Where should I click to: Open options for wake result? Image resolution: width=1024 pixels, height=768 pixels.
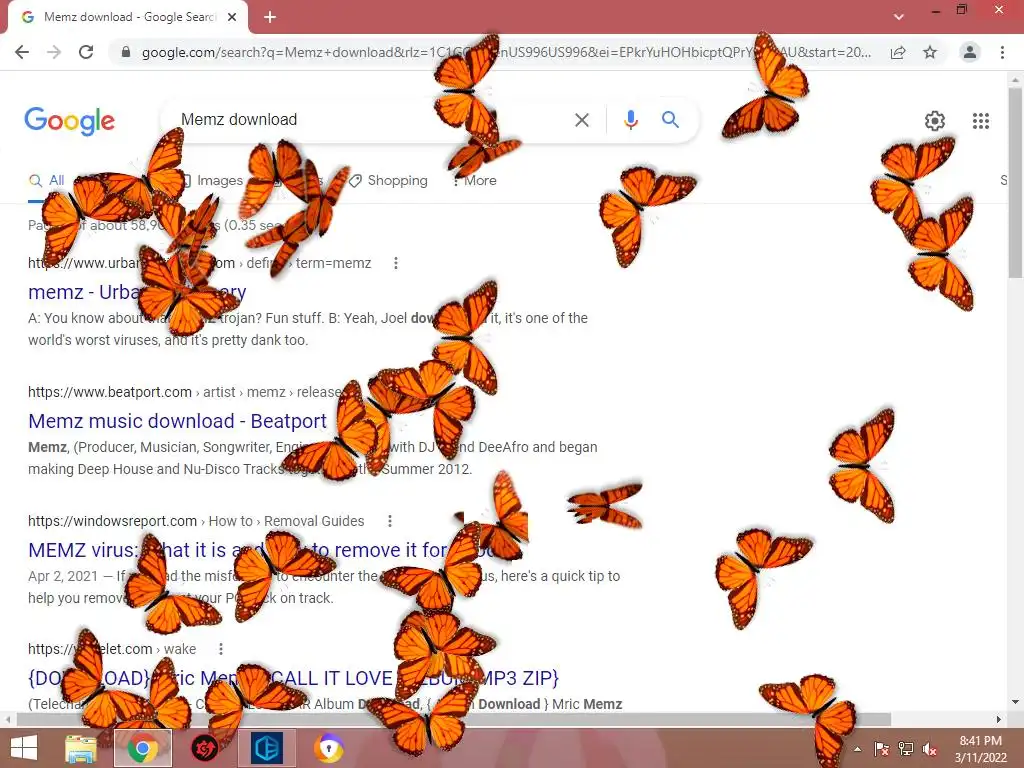[x=221, y=649]
